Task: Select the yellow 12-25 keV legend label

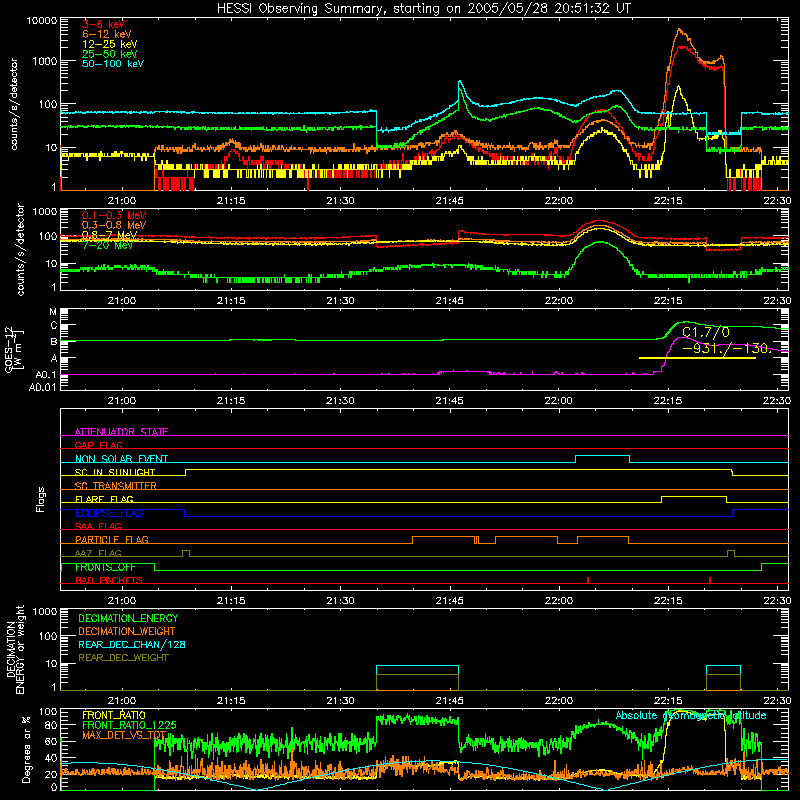Action: coord(109,44)
